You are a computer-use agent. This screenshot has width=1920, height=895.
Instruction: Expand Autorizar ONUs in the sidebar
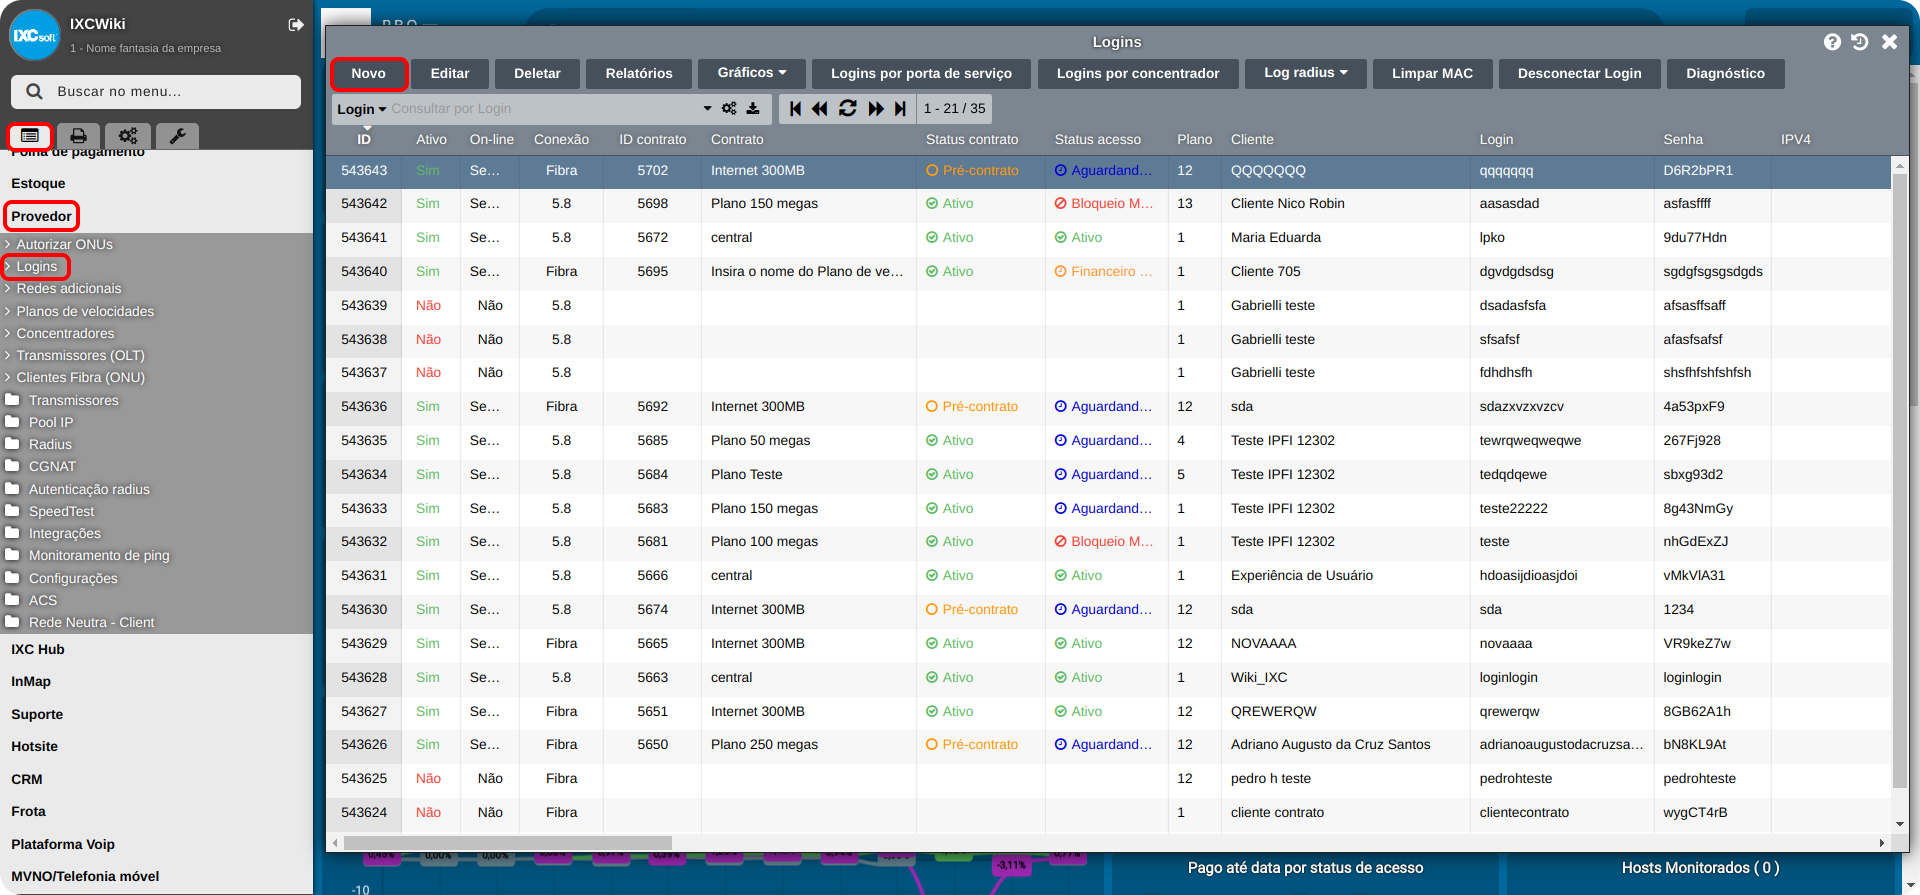click(x=64, y=244)
